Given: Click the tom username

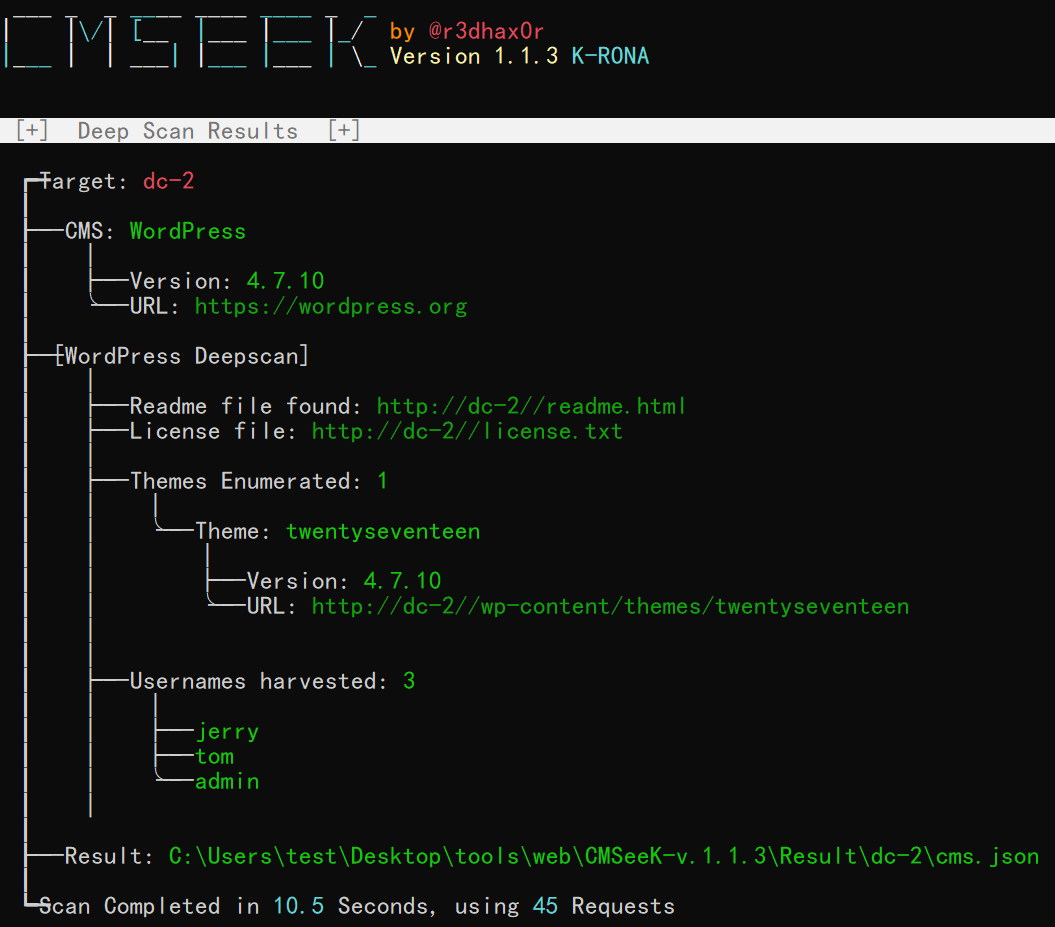Looking at the screenshot, I should click(215, 756).
